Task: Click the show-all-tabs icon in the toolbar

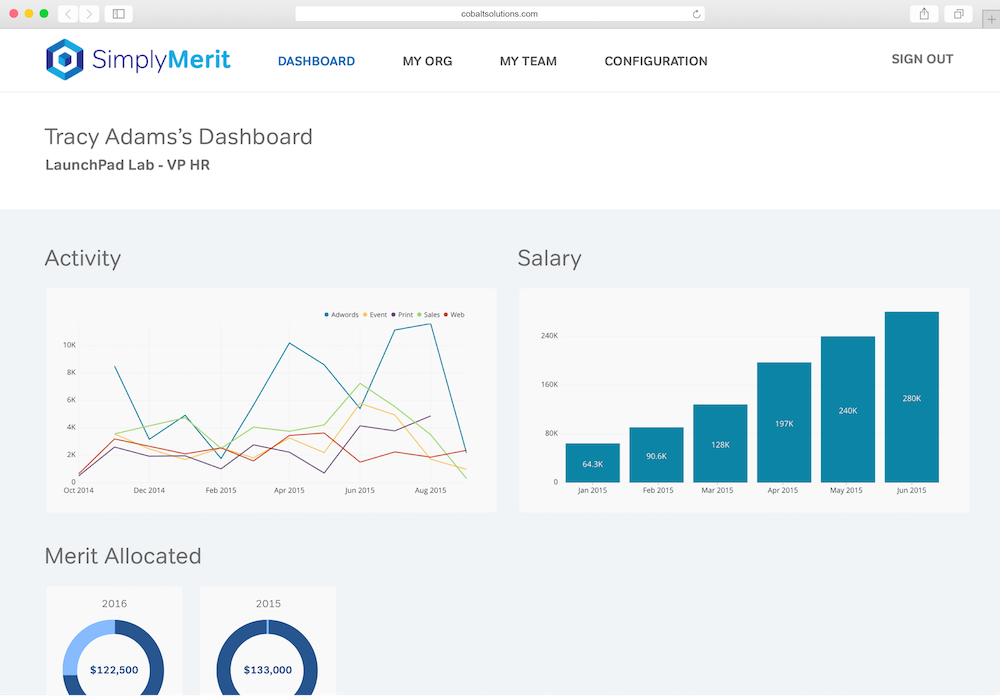Action: pos(957,14)
